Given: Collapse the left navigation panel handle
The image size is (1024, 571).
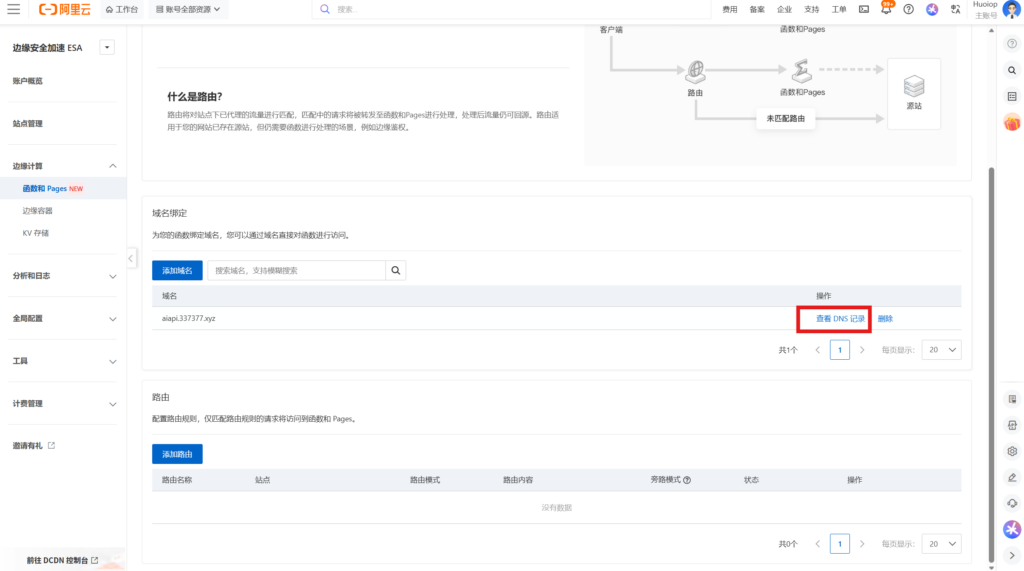Looking at the screenshot, I should point(132,259).
